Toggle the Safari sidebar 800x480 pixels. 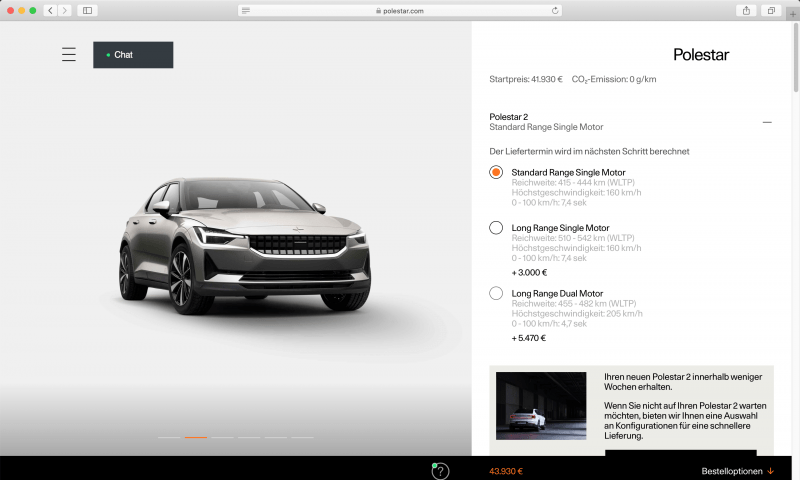[x=87, y=10]
